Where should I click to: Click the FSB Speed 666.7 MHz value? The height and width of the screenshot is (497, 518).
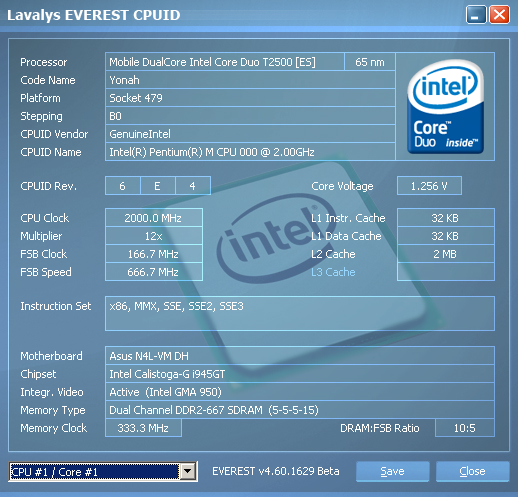(154, 272)
